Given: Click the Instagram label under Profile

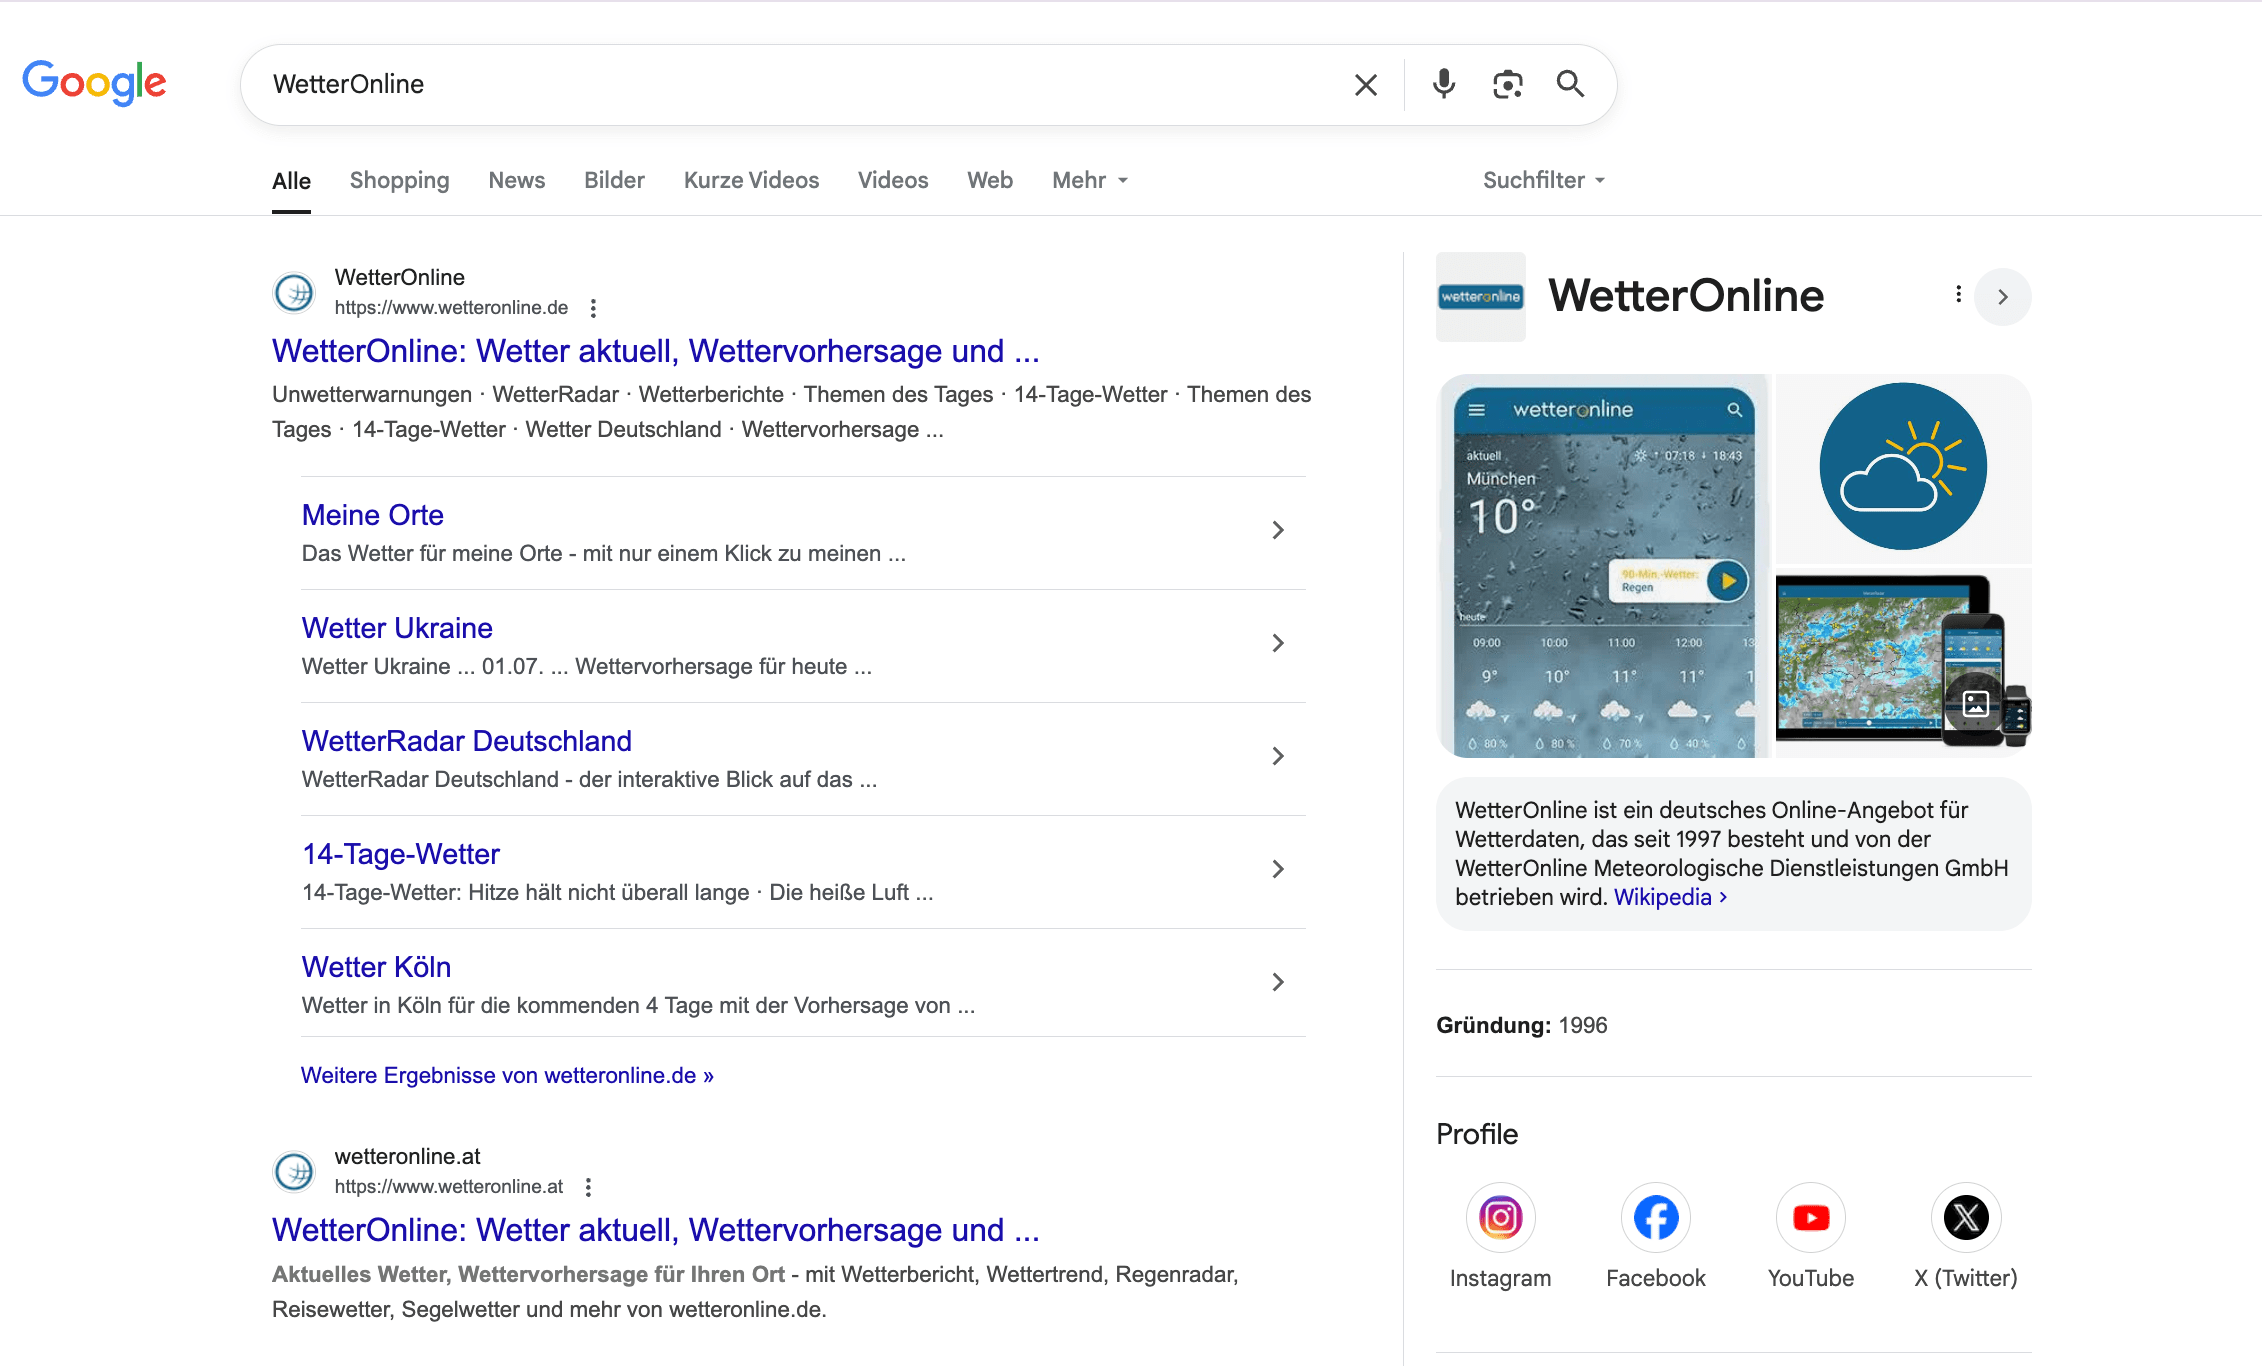Looking at the screenshot, I should 1500,1278.
